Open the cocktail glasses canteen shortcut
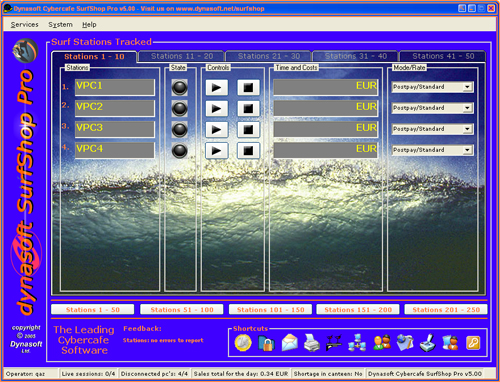Image resolution: width=500 pixels, height=382 pixels. point(334,343)
